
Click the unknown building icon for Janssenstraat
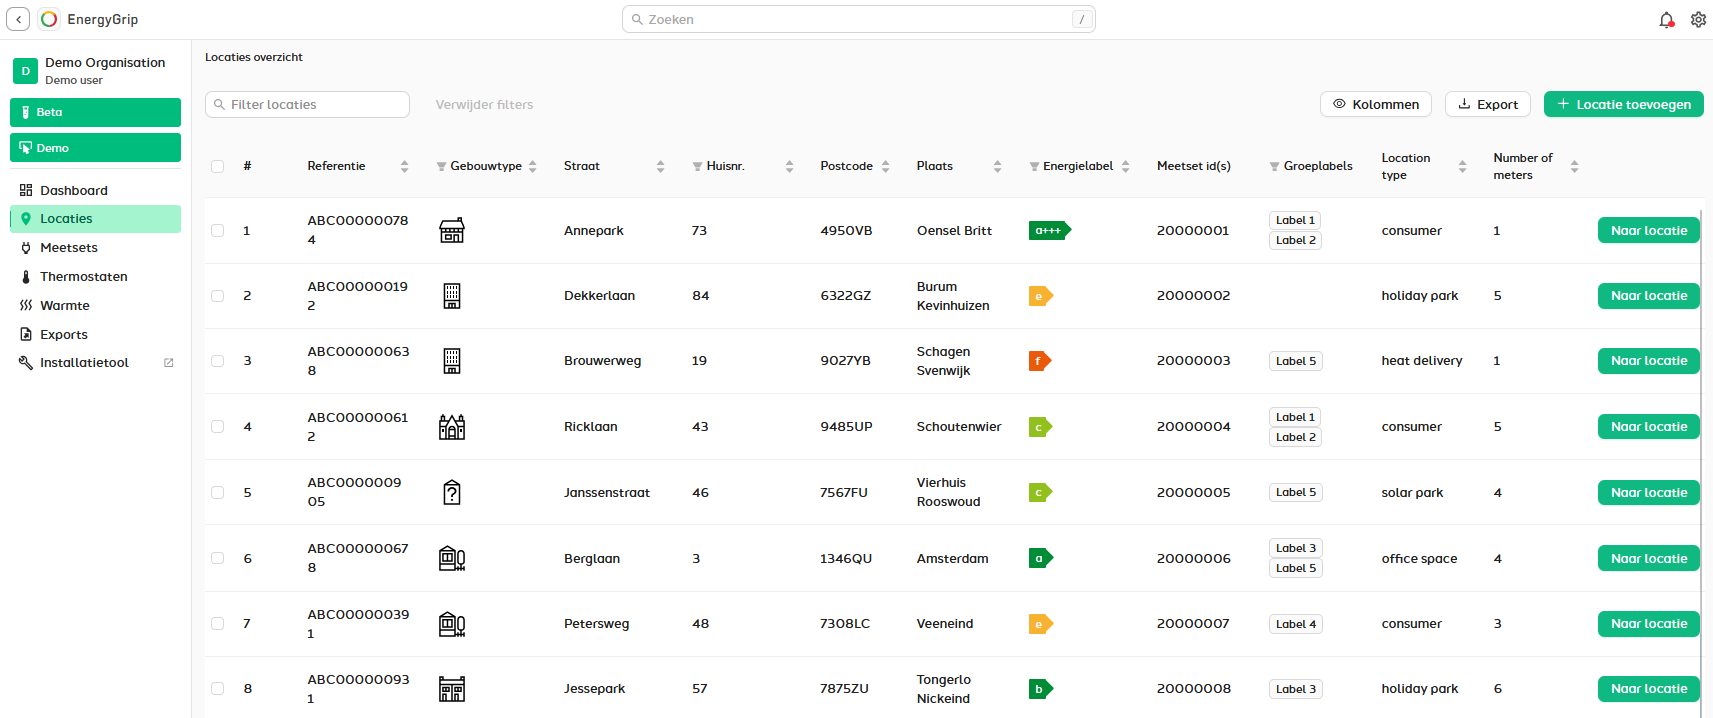tap(452, 493)
